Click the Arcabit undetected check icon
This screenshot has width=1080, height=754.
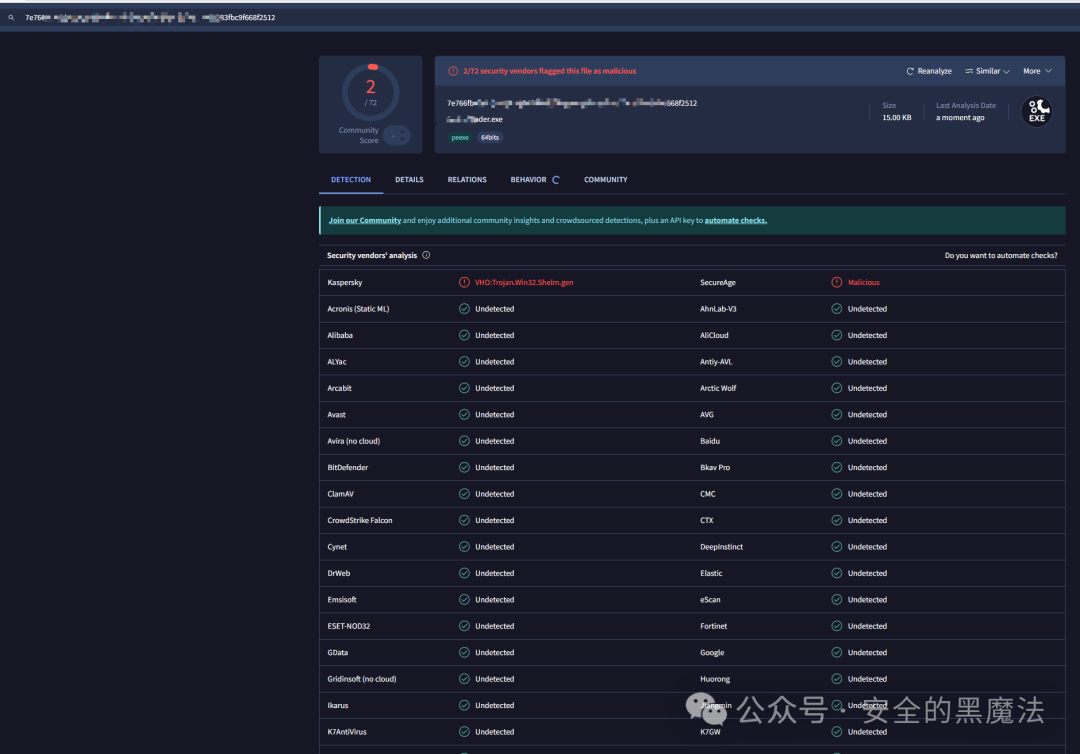coord(464,388)
